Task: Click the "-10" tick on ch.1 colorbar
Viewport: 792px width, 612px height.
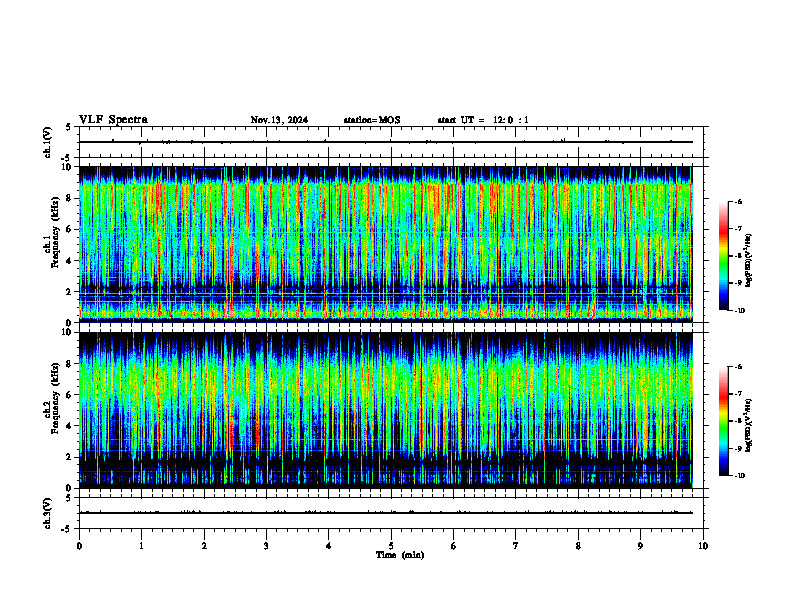Action: pyautogui.click(x=739, y=311)
